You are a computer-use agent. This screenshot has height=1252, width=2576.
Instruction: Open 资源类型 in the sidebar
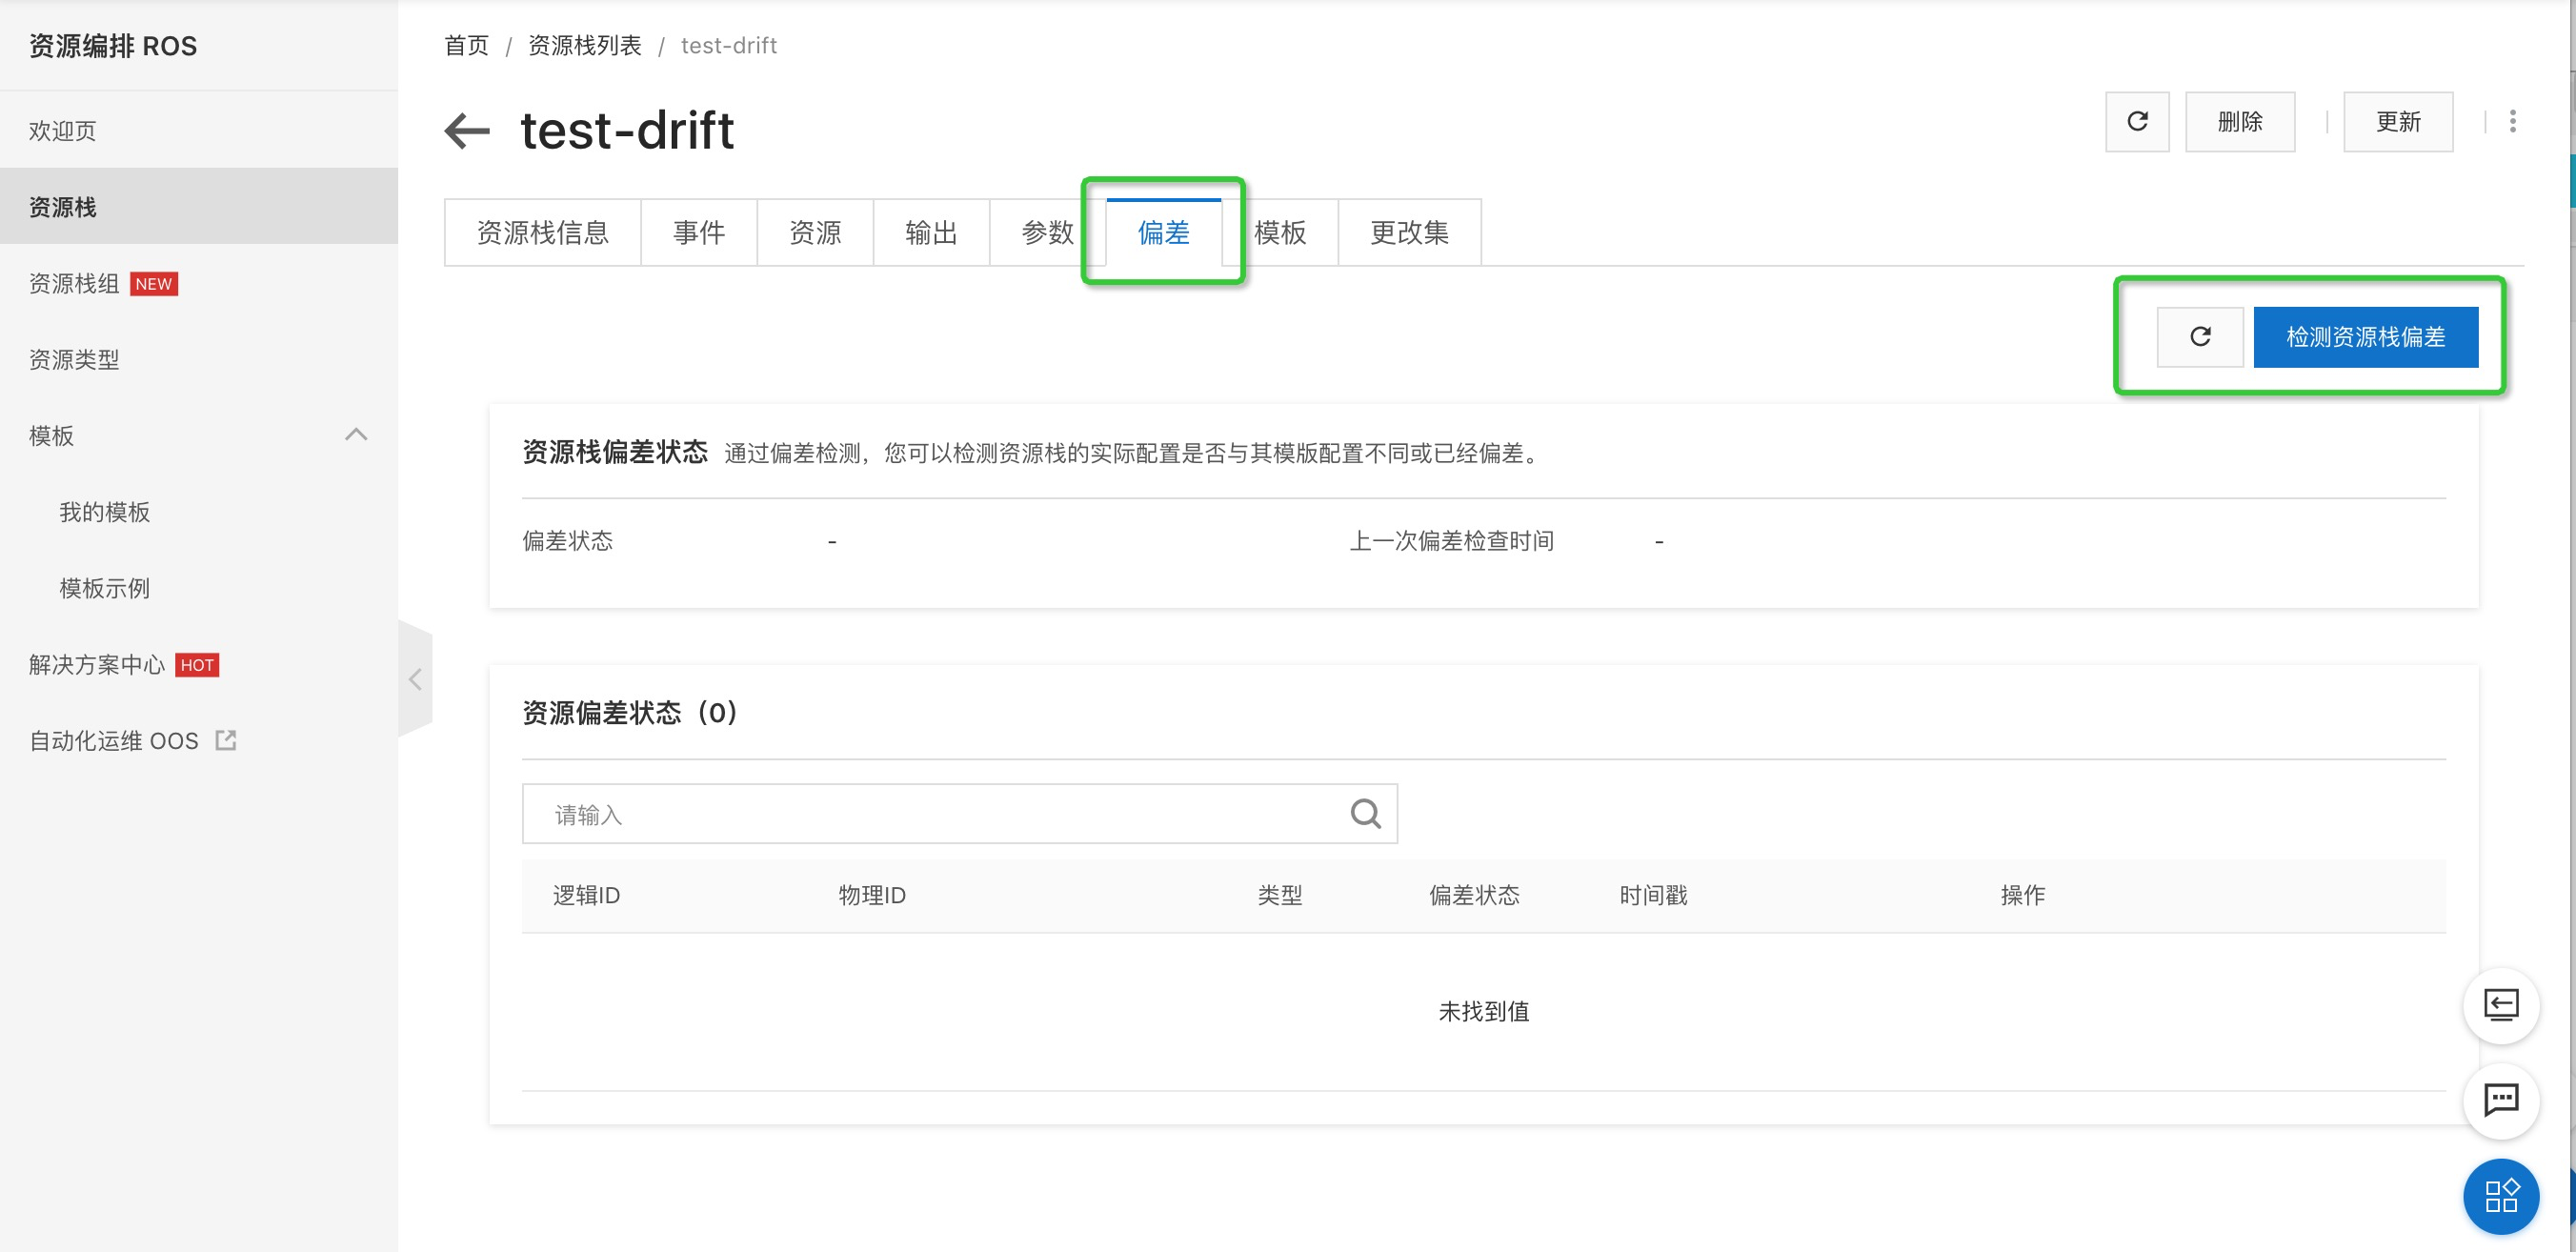click(199, 360)
